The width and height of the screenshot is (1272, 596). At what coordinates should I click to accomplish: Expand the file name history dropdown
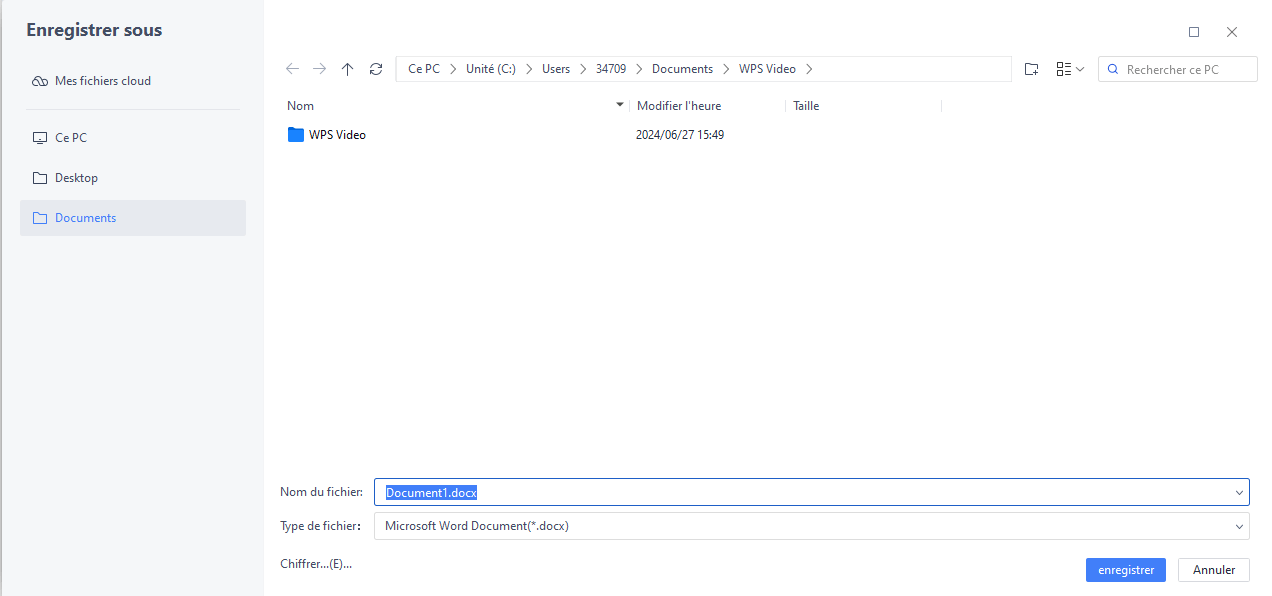pyautogui.click(x=1238, y=492)
